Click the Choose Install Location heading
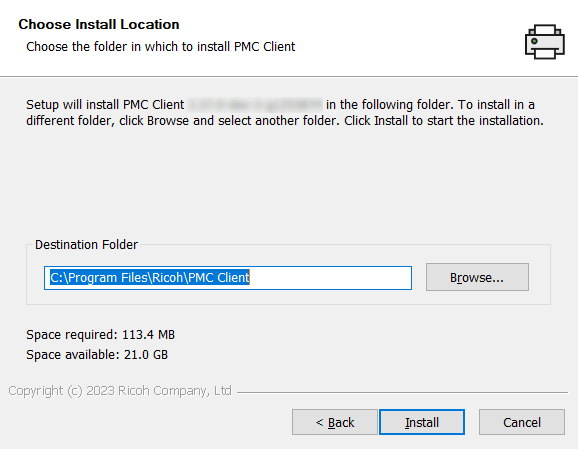Image resolution: width=578 pixels, height=449 pixels. click(x=99, y=24)
